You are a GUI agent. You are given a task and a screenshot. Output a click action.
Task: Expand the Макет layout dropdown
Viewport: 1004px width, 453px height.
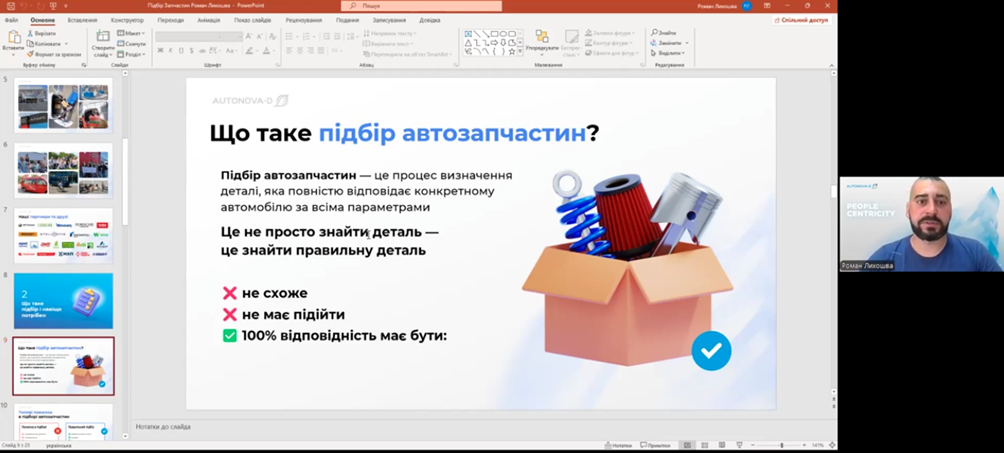134,33
